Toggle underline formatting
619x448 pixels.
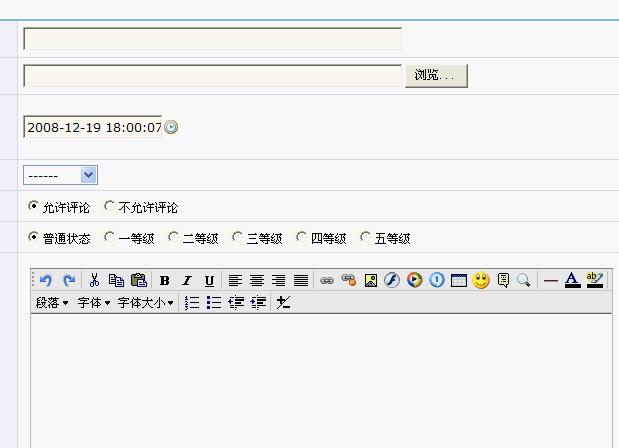point(209,281)
